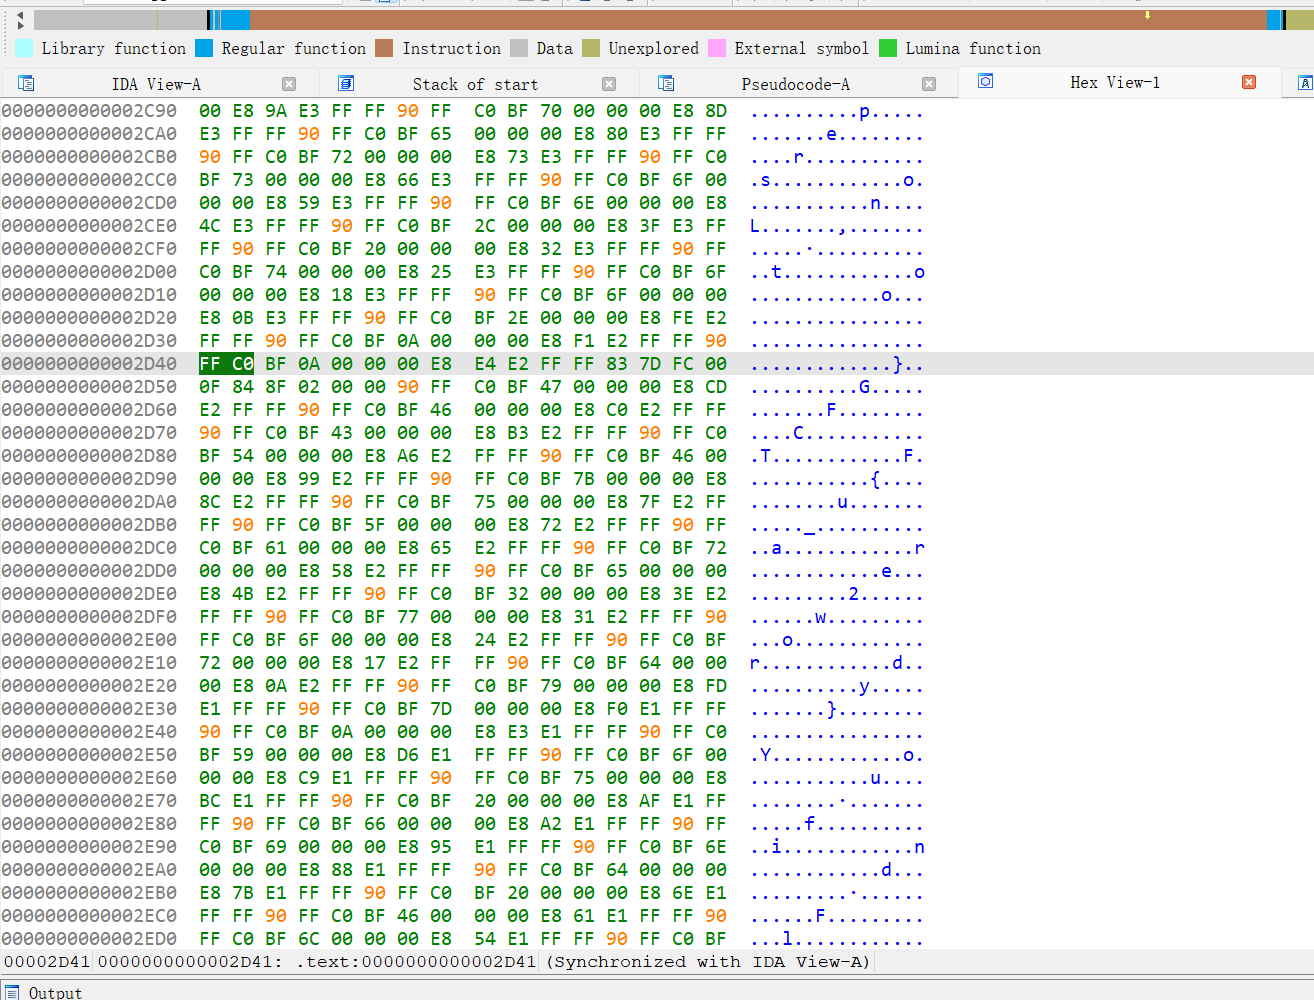The width and height of the screenshot is (1314, 1000).
Task: Close the Pseudocode-A tab
Action: [929, 84]
